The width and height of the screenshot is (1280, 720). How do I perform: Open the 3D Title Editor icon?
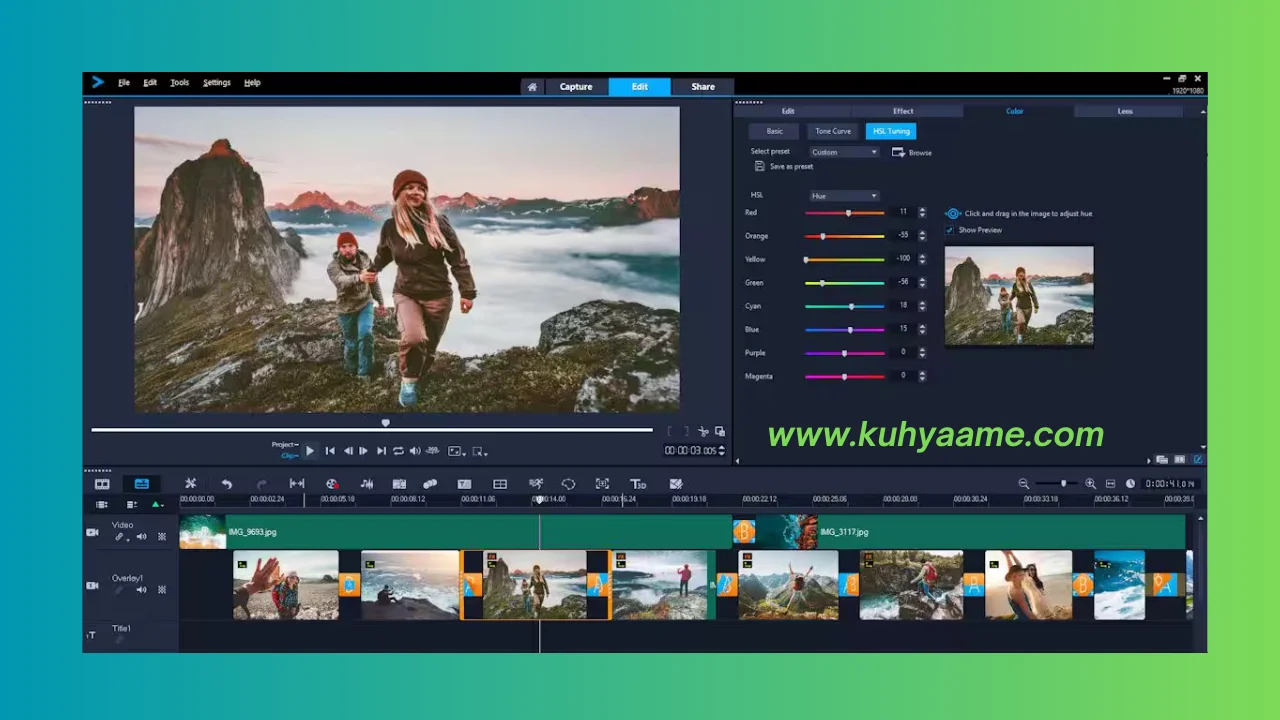point(638,484)
